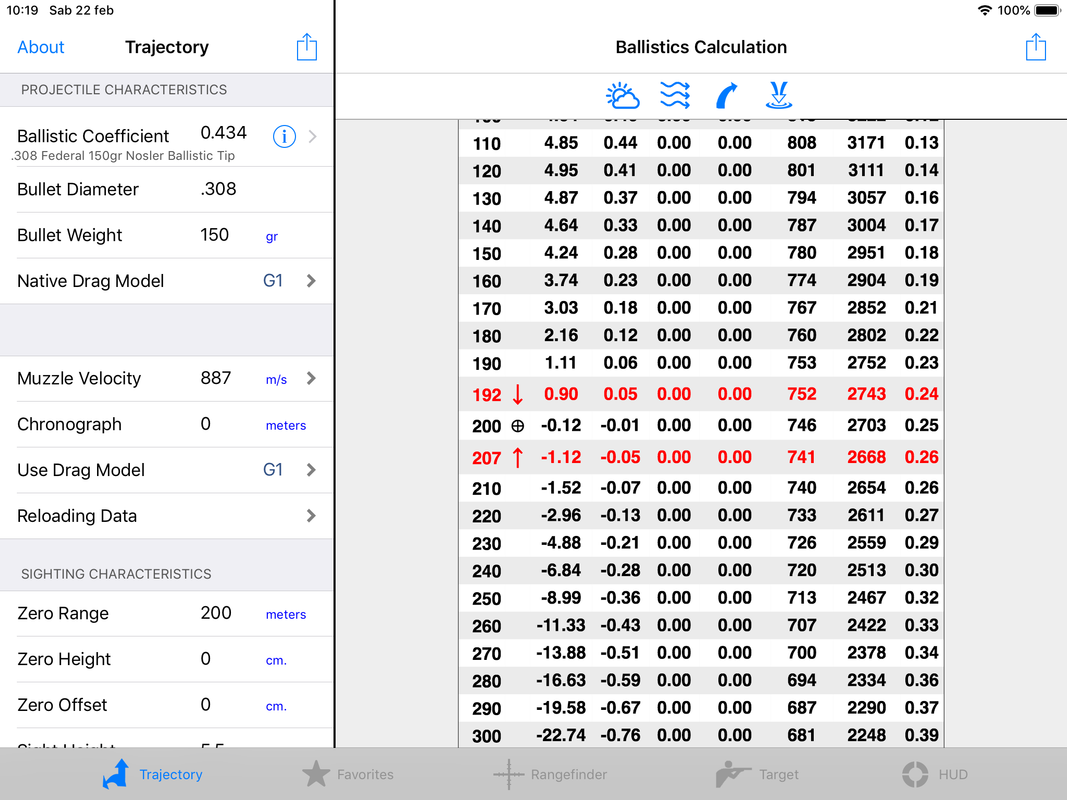Change the Muzzle Velocity m/s unit
The image size is (1067, 800).
click(x=276, y=380)
